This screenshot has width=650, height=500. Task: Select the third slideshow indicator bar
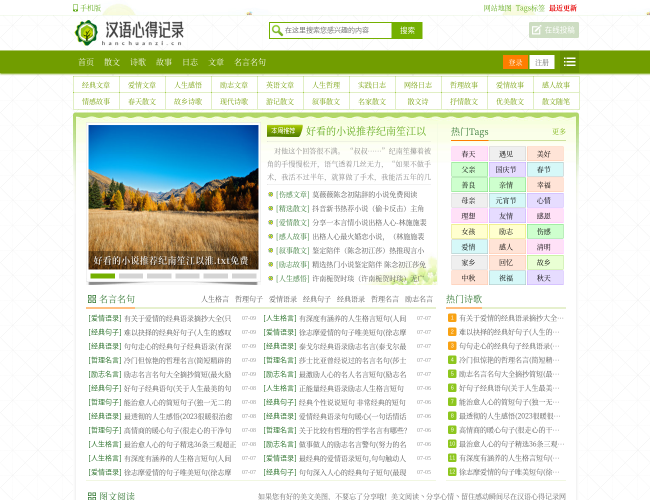click(x=159, y=276)
